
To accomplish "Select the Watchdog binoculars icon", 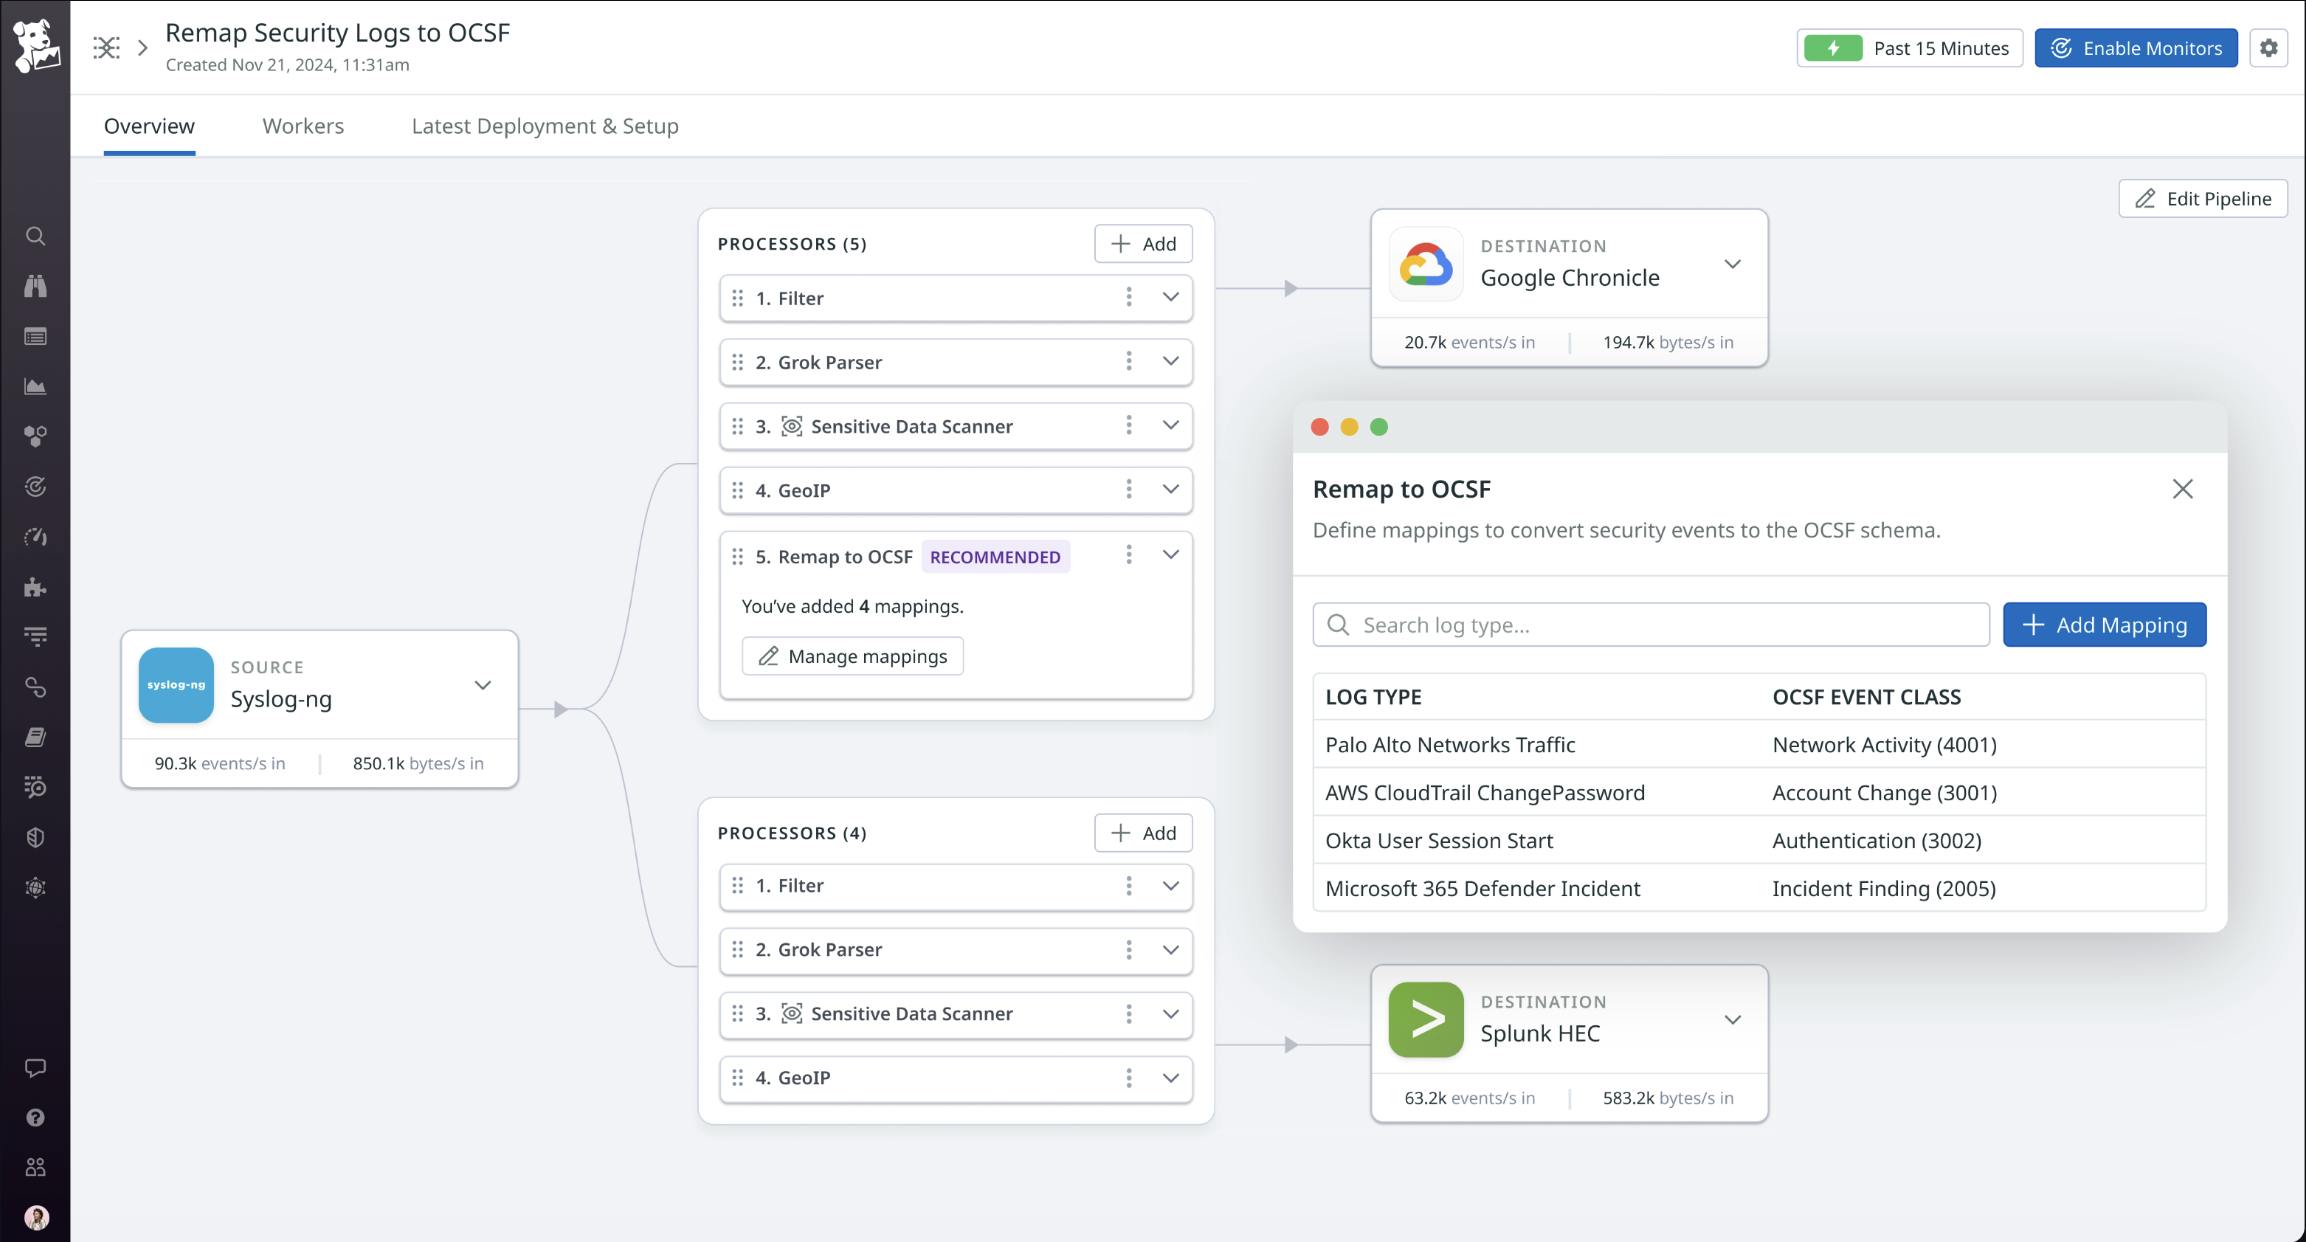I will 36,286.
